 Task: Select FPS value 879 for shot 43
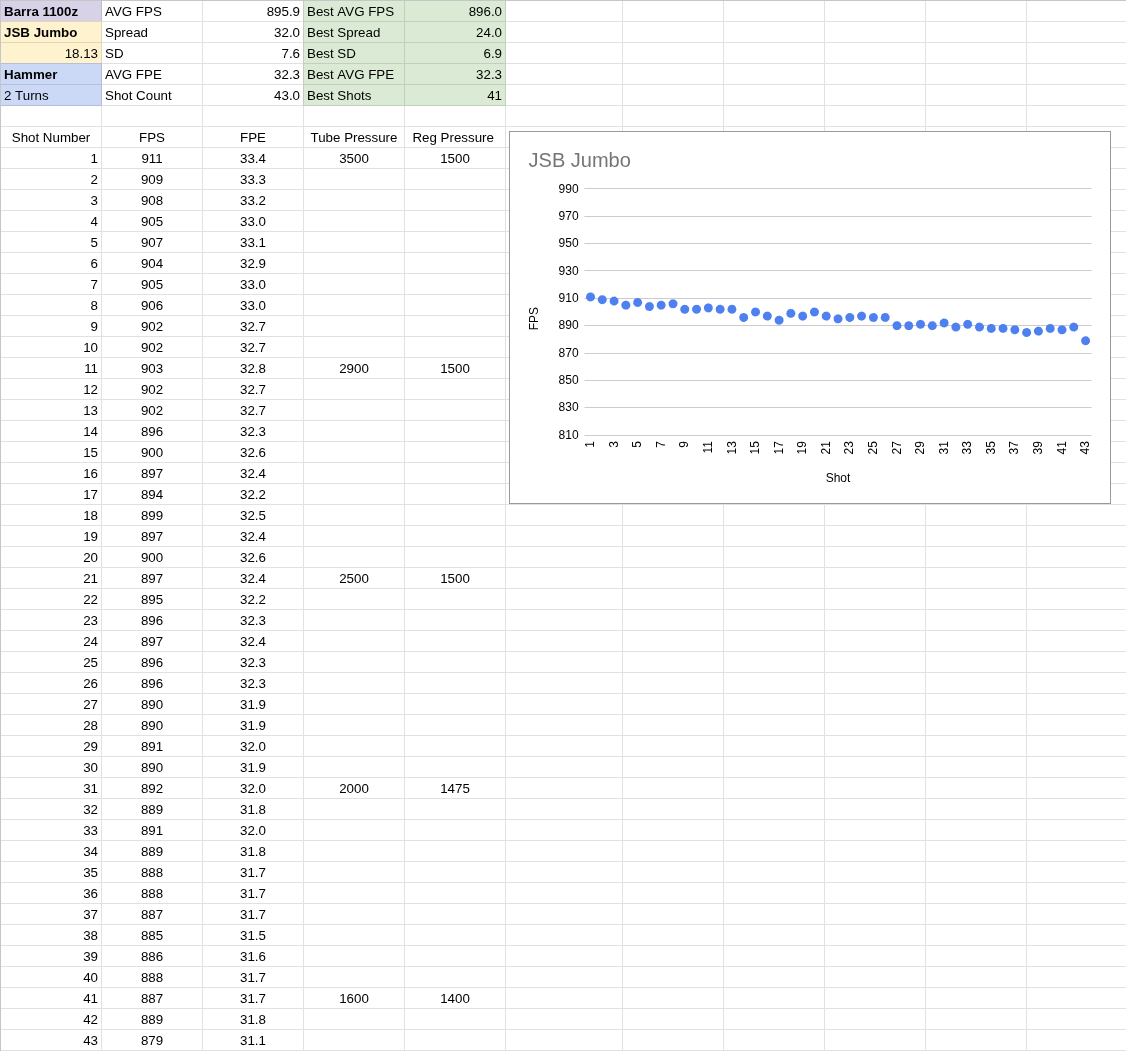click(152, 1040)
